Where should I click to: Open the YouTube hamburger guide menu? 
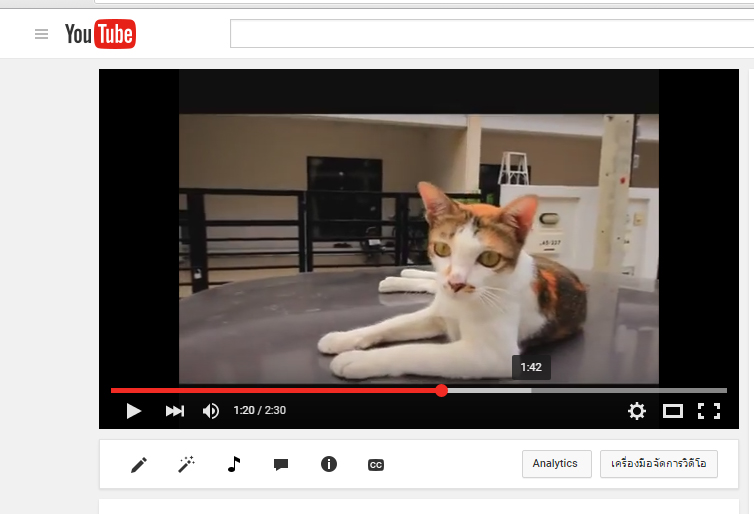tap(41, 34)
